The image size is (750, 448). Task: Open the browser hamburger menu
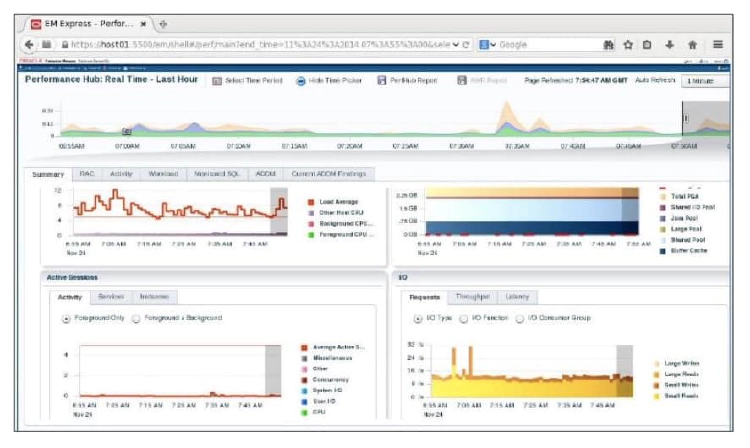tap(718, 44)
